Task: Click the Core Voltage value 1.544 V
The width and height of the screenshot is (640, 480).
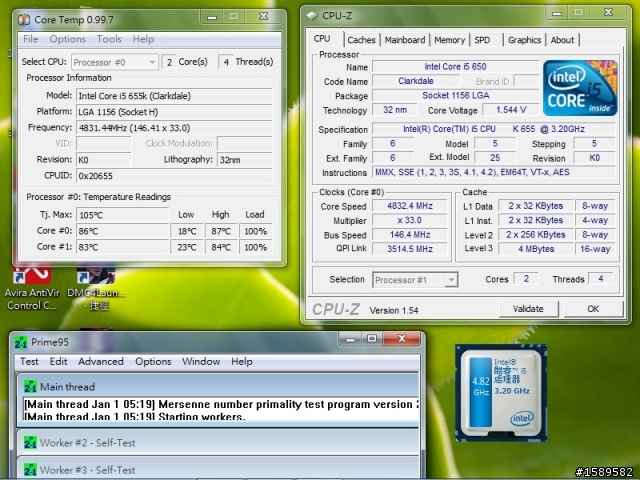Action: [511, 110]
